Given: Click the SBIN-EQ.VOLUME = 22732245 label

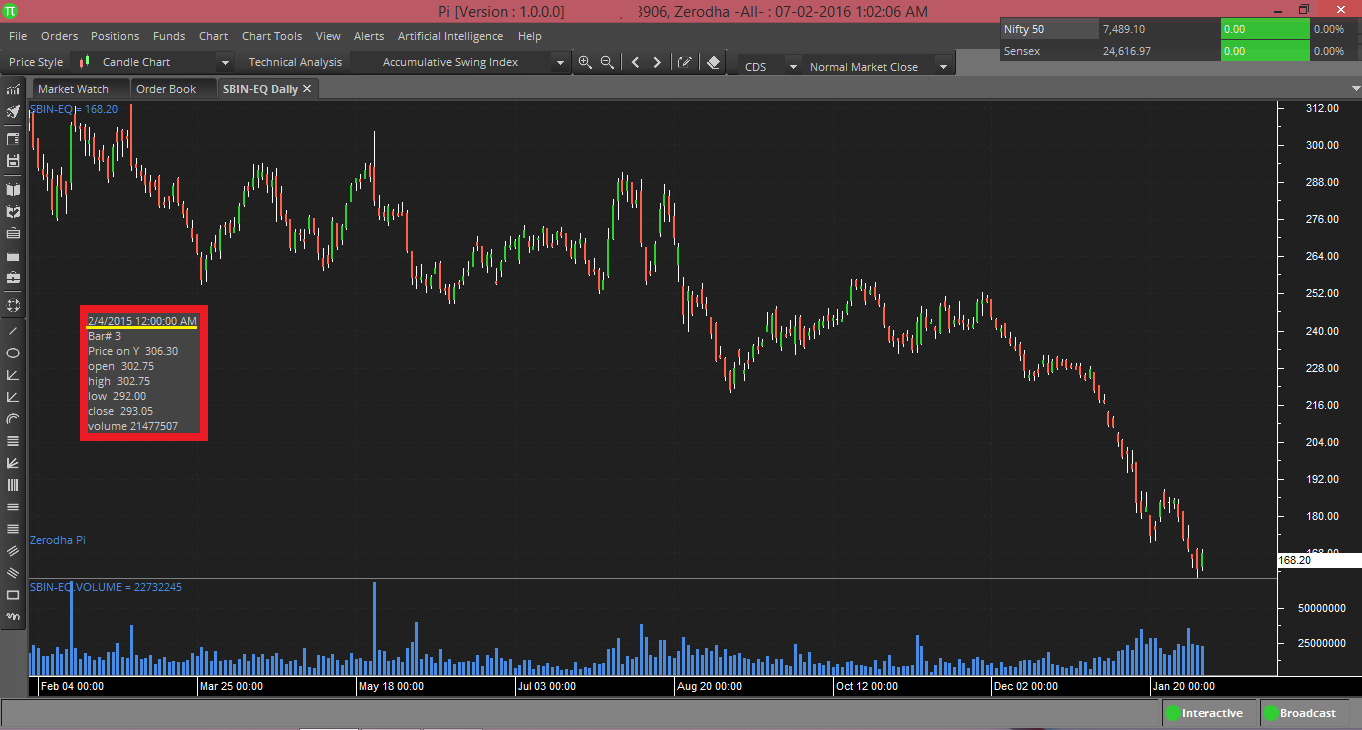Looking at the screenshot, I should (106, 587).
